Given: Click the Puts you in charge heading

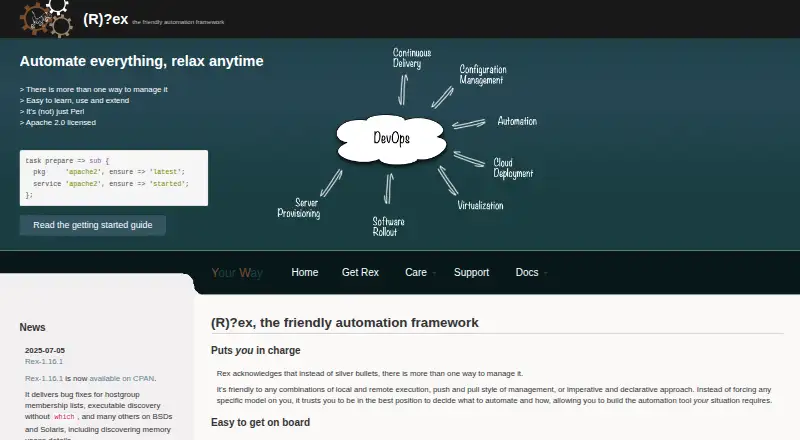Looking at the screenshot, I should click(256, 351).
